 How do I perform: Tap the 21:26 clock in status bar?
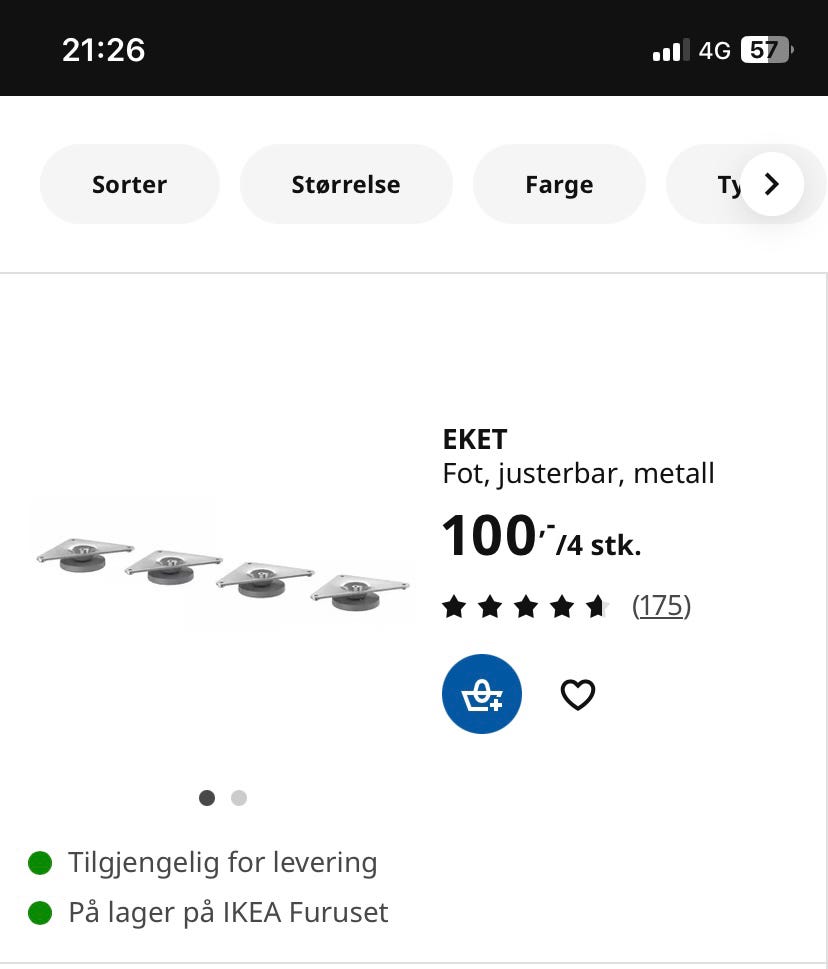click(x=103, y=50)
